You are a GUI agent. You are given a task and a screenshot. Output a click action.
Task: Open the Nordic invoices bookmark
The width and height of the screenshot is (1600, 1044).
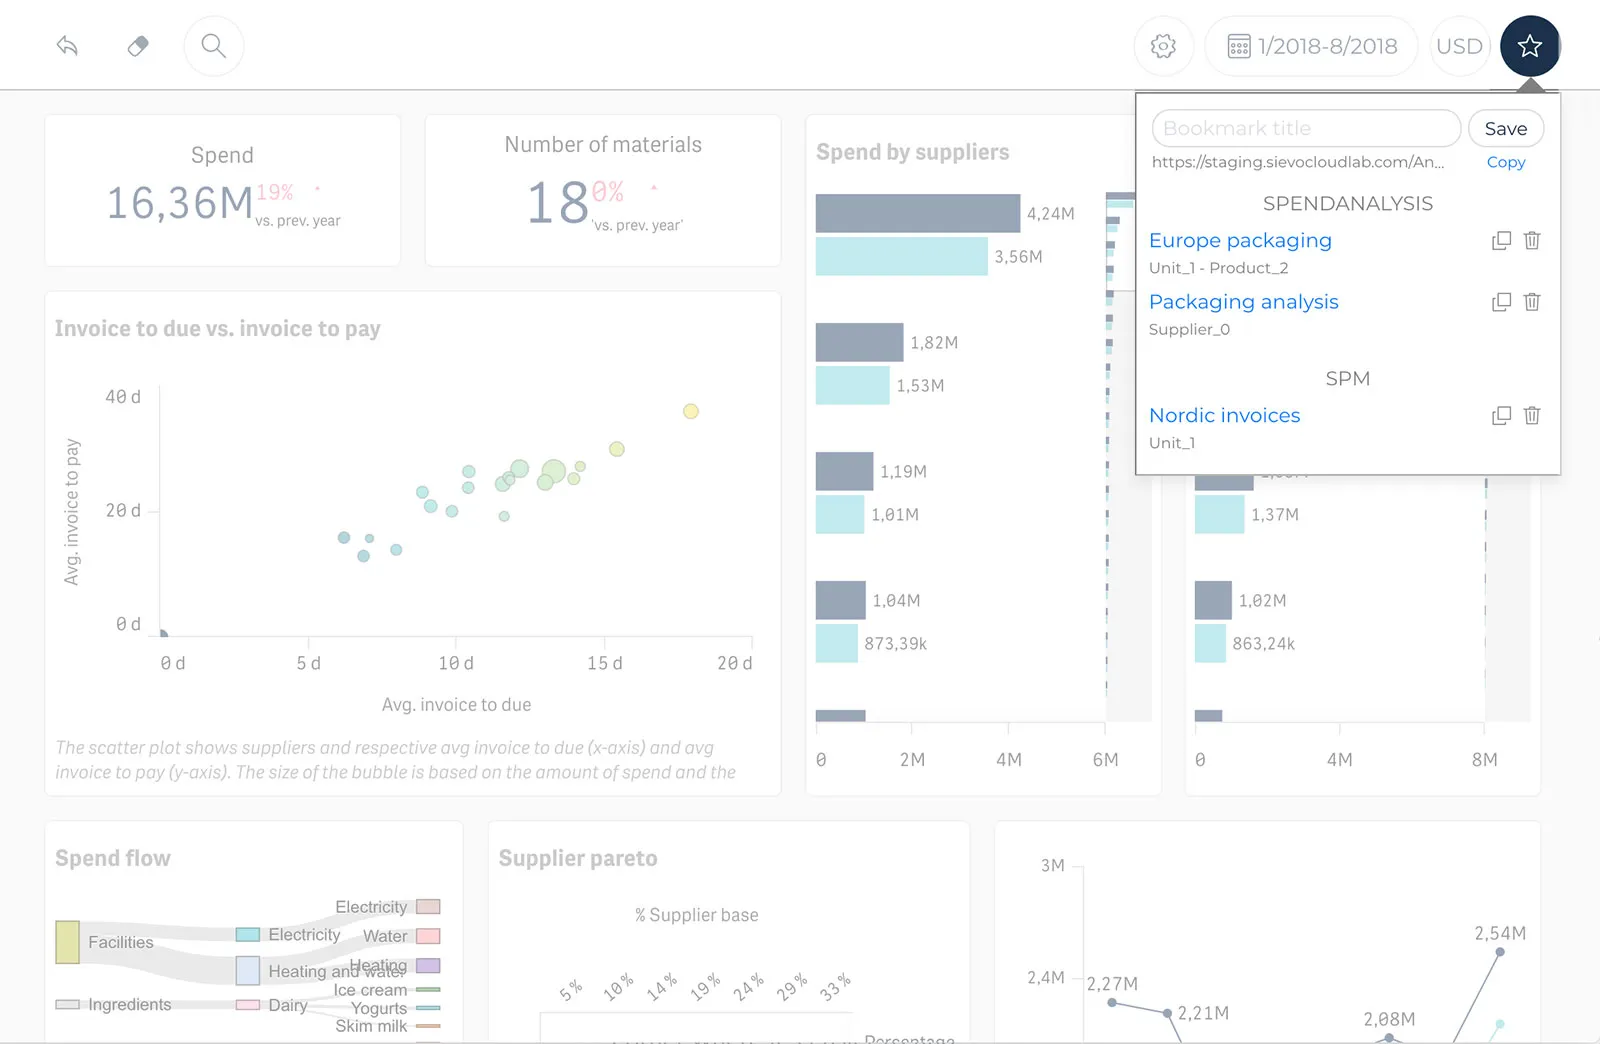tap(1224, 416)
